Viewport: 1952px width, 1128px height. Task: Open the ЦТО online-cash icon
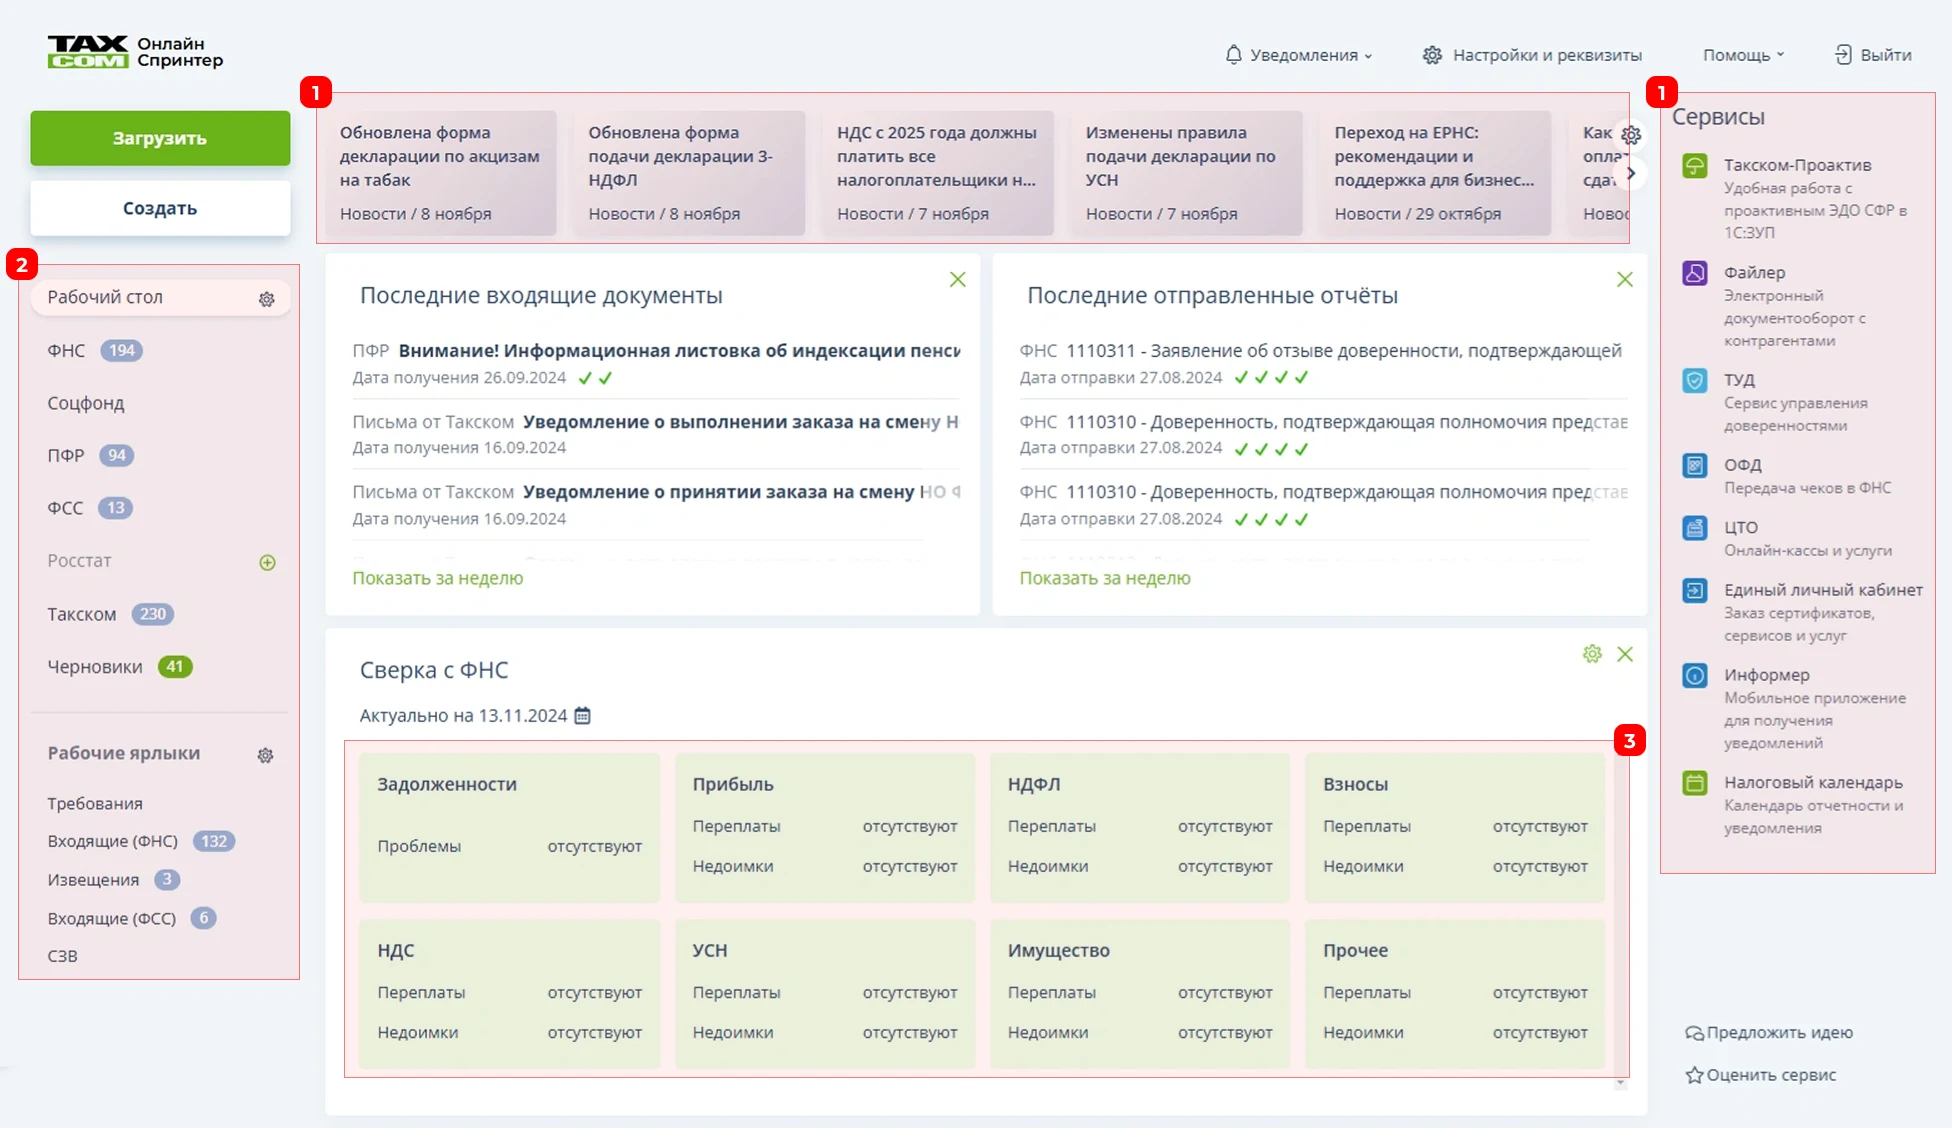(1694, 527)
